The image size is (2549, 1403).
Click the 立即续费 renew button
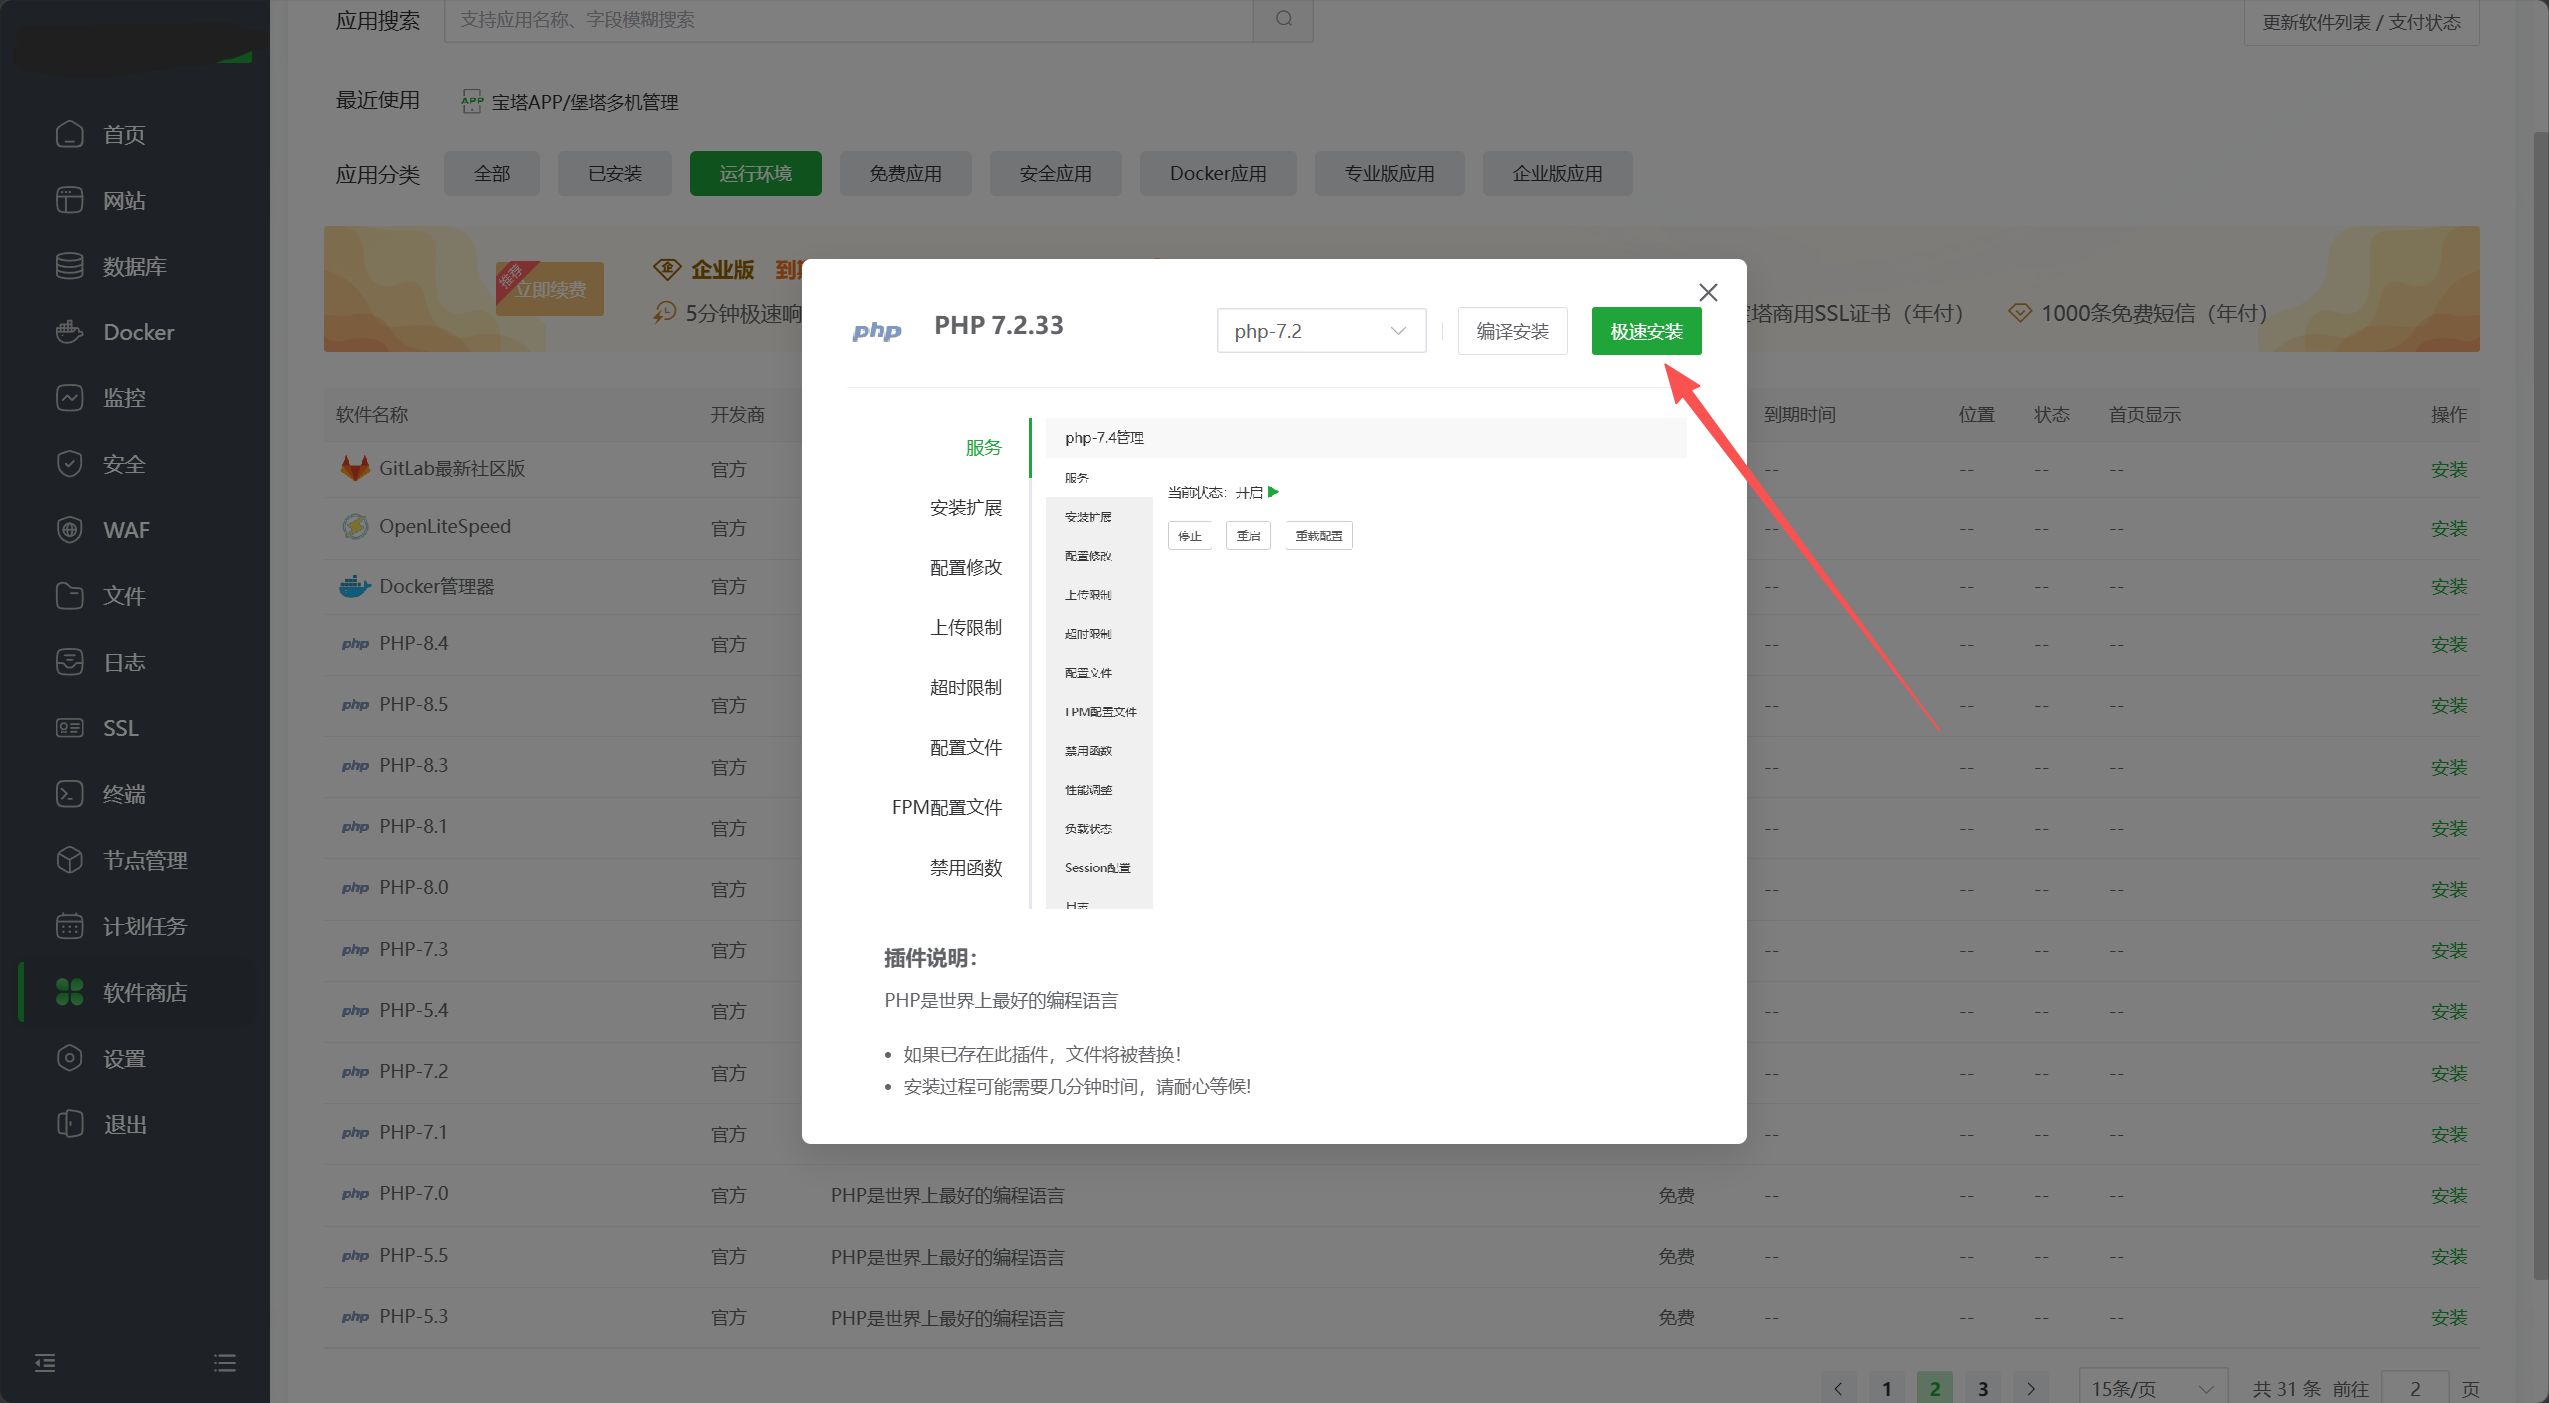(x=550, y=289)
